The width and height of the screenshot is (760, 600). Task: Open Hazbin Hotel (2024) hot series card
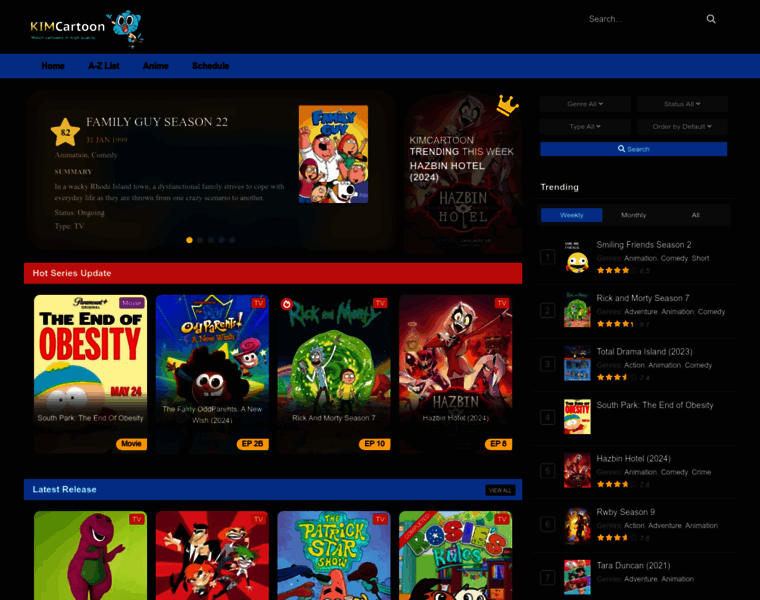456,374
